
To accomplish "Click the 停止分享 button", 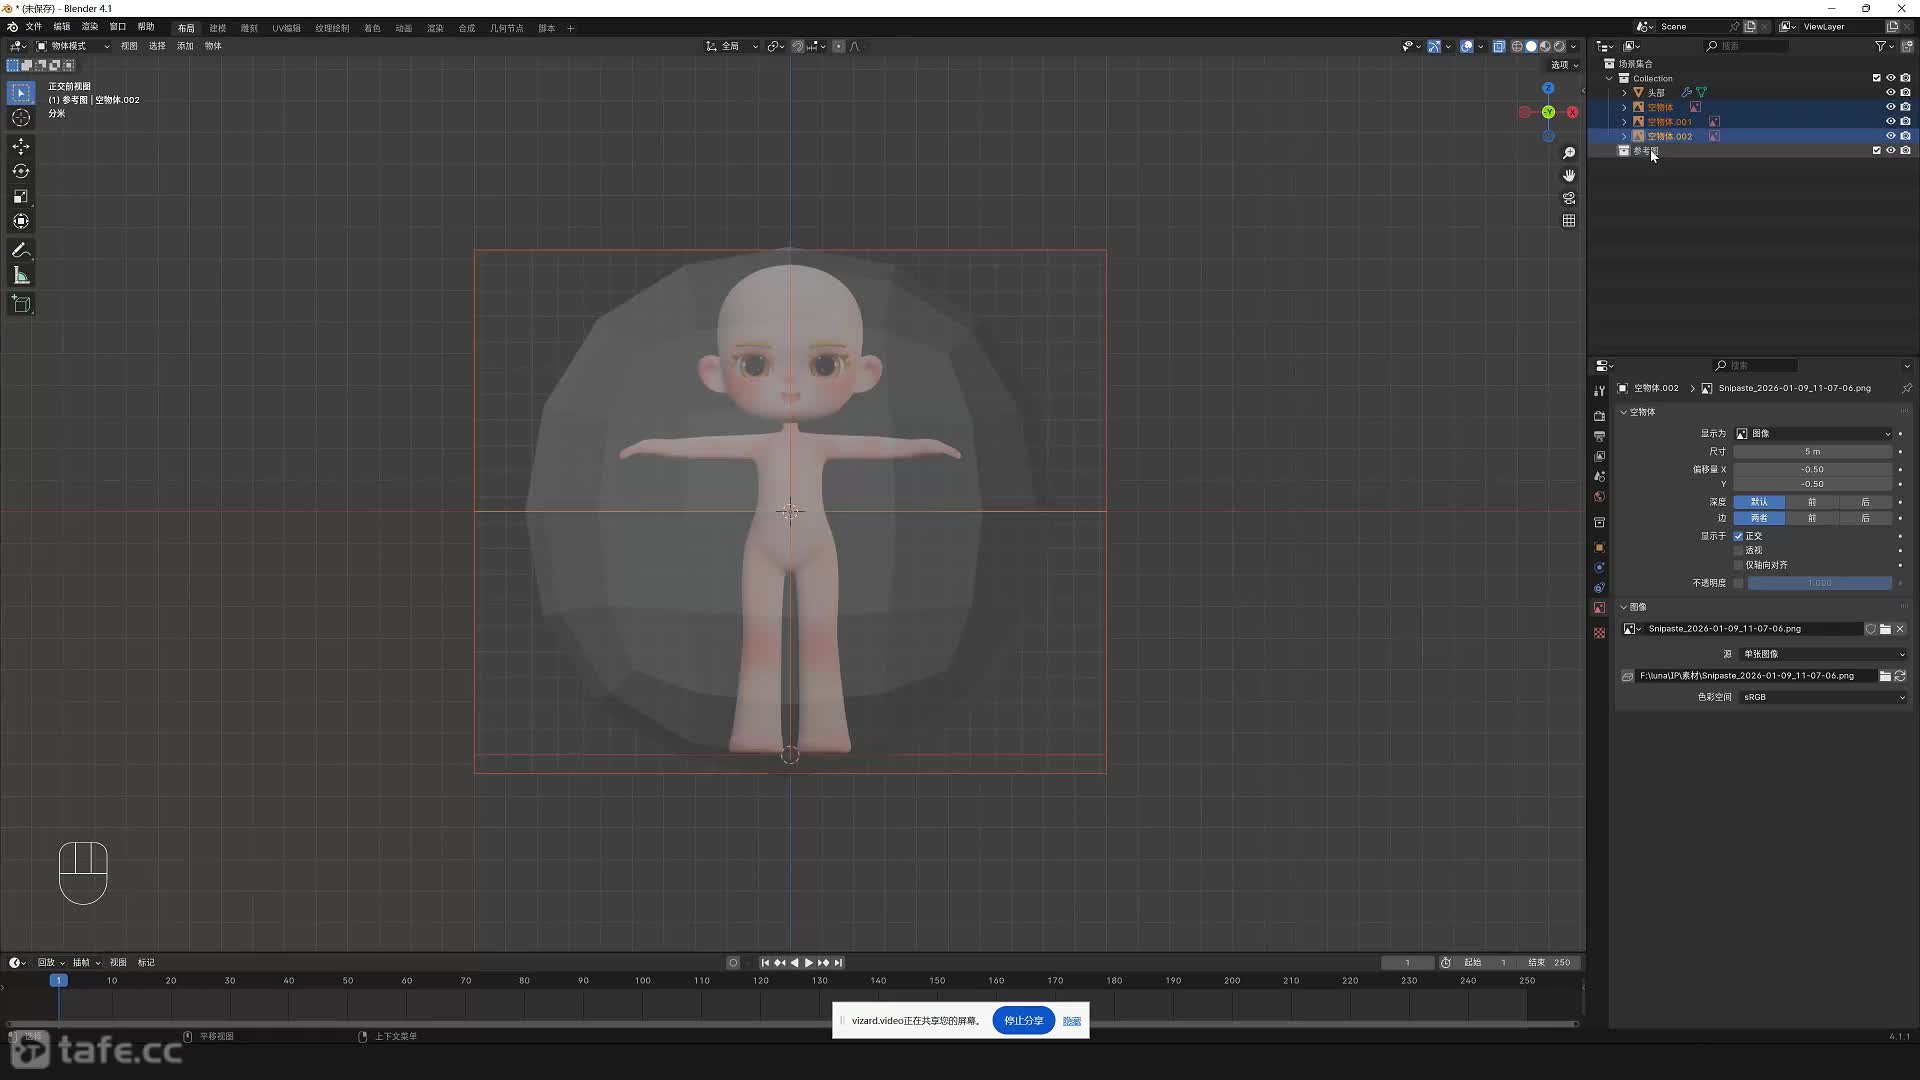I will 1023,1020.
